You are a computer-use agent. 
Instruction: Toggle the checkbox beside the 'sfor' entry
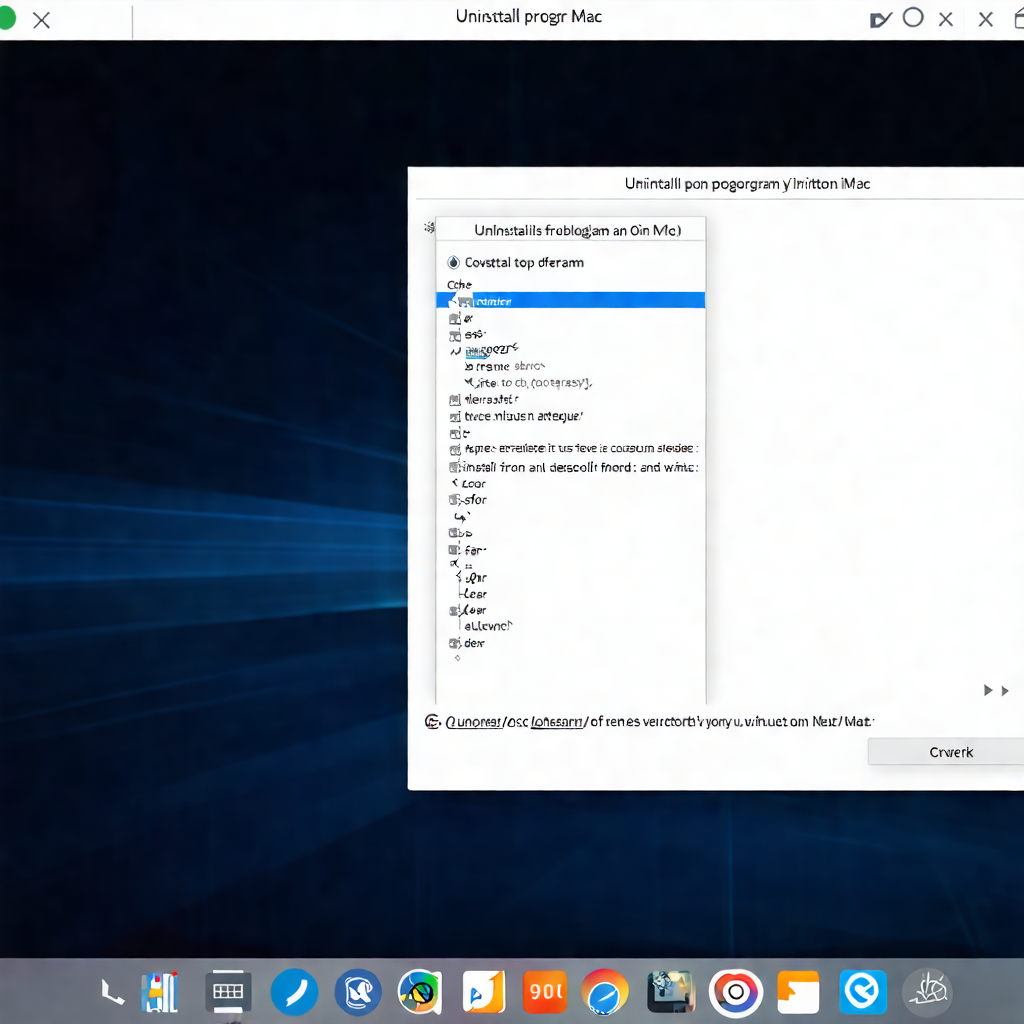(x=452, y=499)
